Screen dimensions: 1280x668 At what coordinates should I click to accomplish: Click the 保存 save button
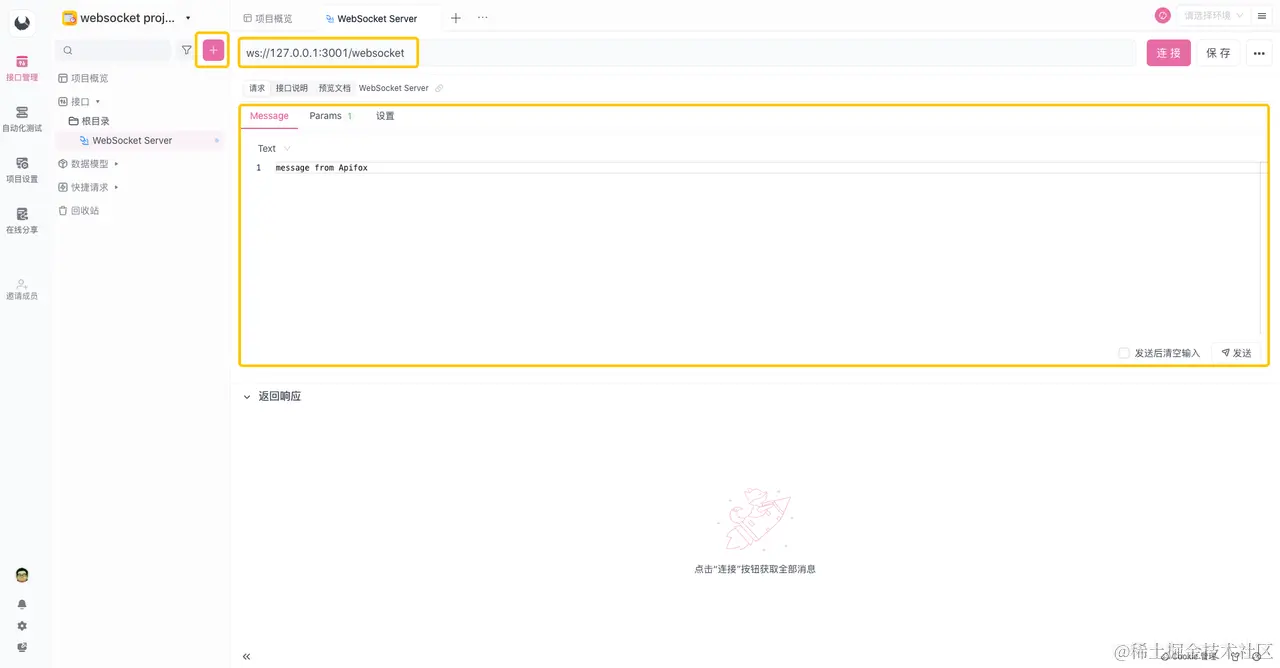[x=1218, y=53]
